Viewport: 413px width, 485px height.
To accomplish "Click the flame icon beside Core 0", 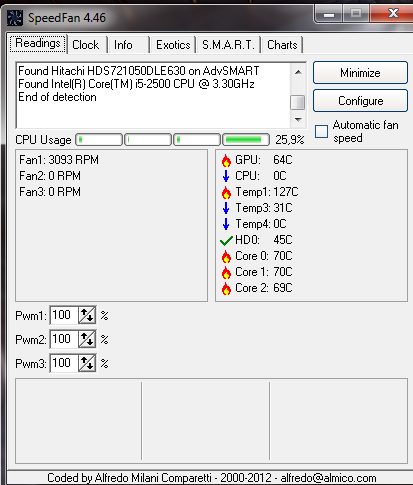I will (226, 256).
